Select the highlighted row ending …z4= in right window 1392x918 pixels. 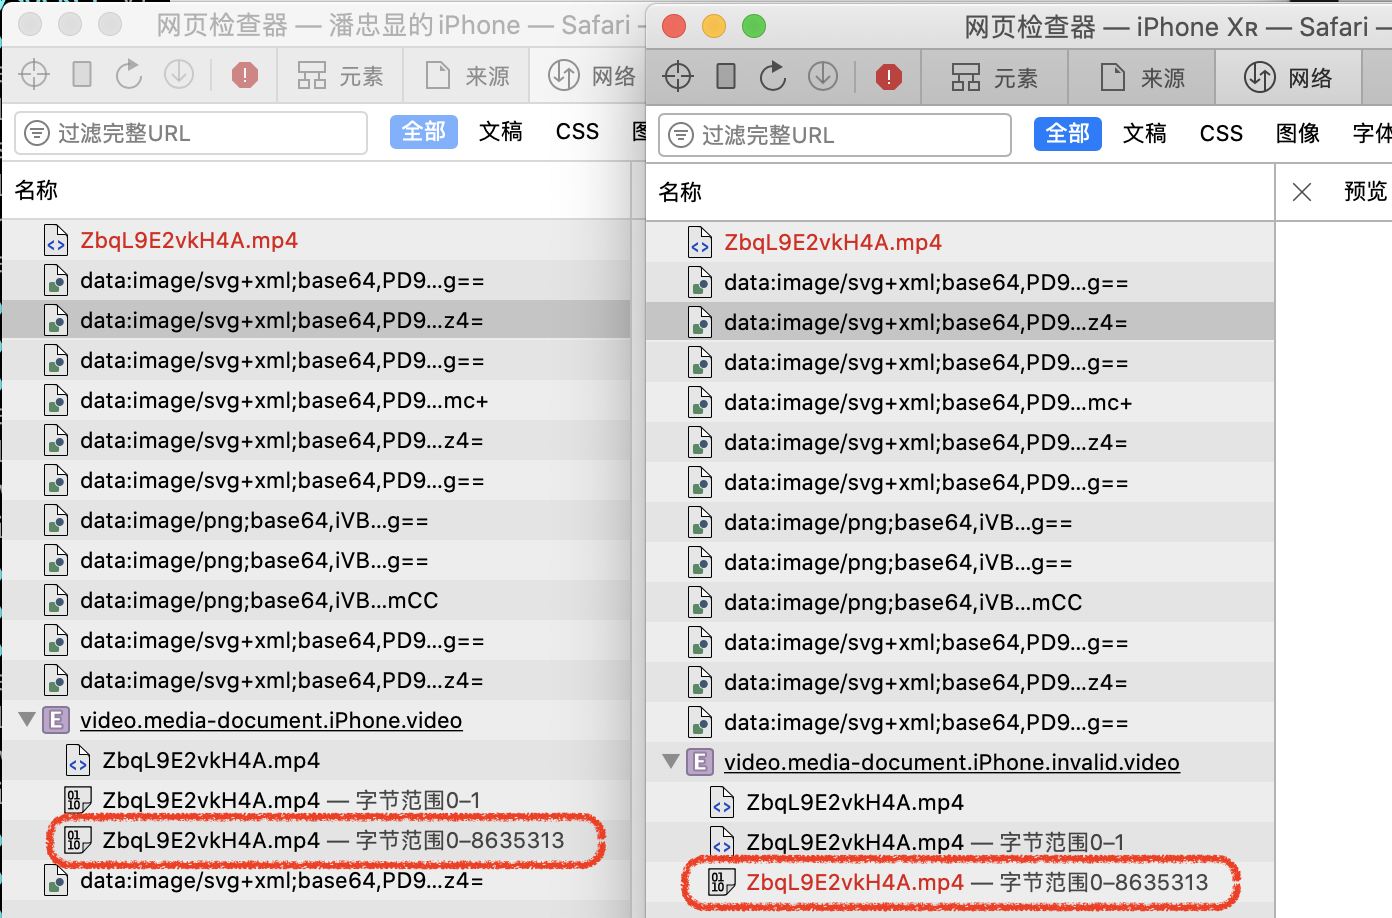(960, 322)
